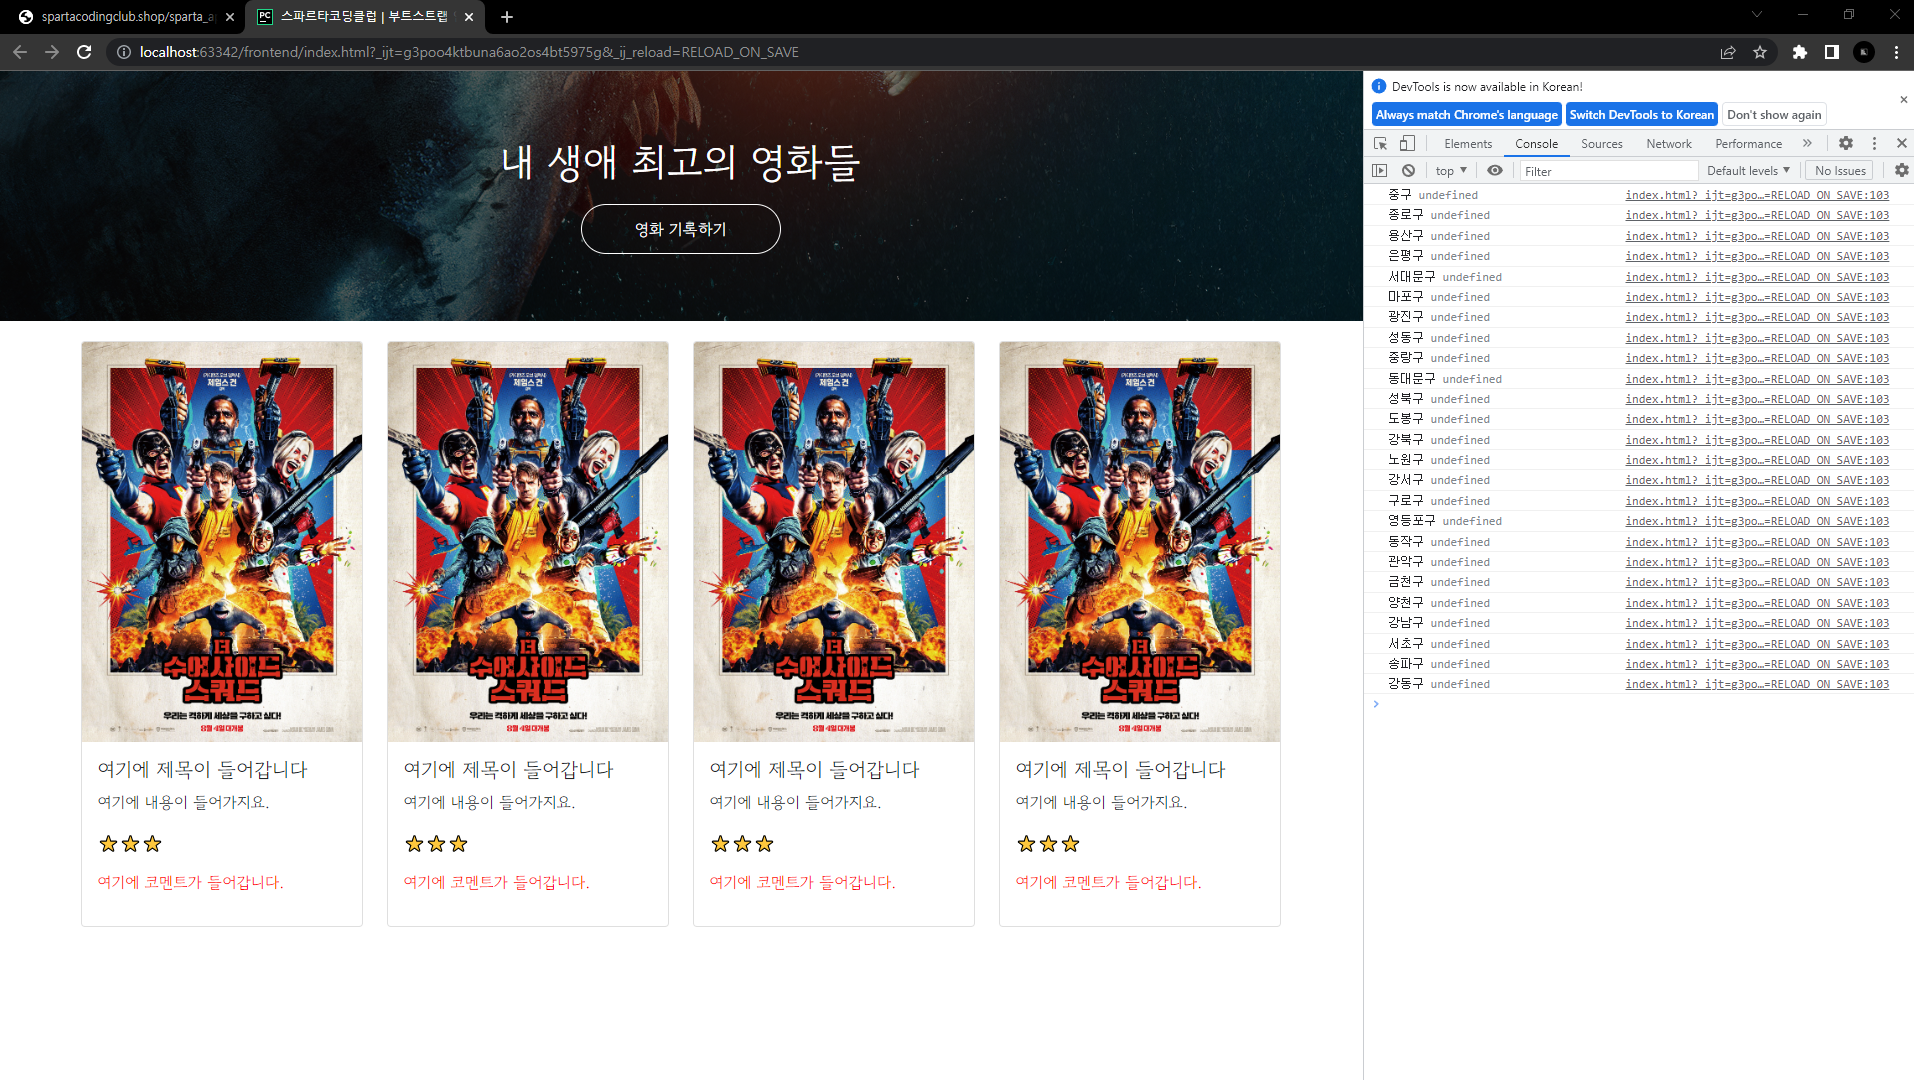Screen dimensions: 1914x1080
Task: Click the 영화 기록하기 button
Action: coord(680,229)
